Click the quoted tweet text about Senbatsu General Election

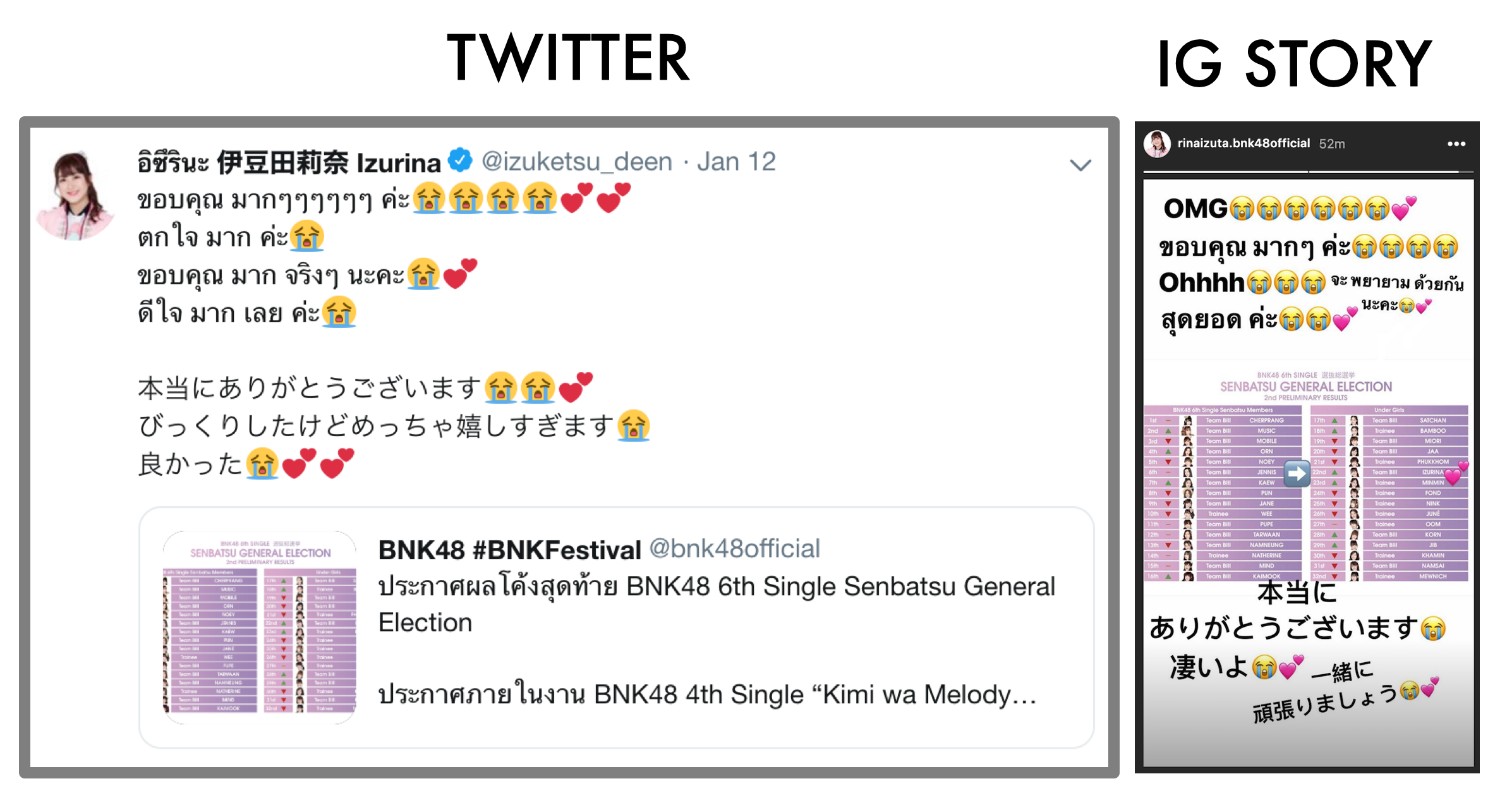tap(717, 604)
